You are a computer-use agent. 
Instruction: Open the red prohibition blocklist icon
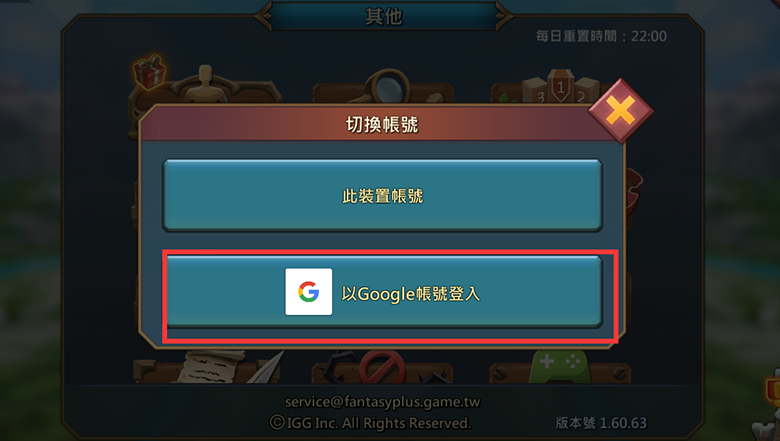coord(382,367)
